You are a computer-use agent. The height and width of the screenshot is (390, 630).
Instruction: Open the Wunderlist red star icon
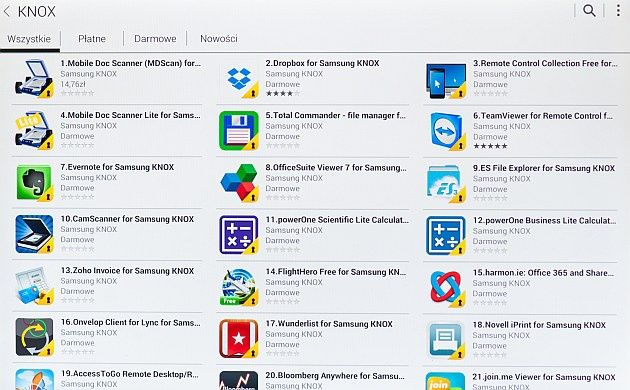(239, 339)
